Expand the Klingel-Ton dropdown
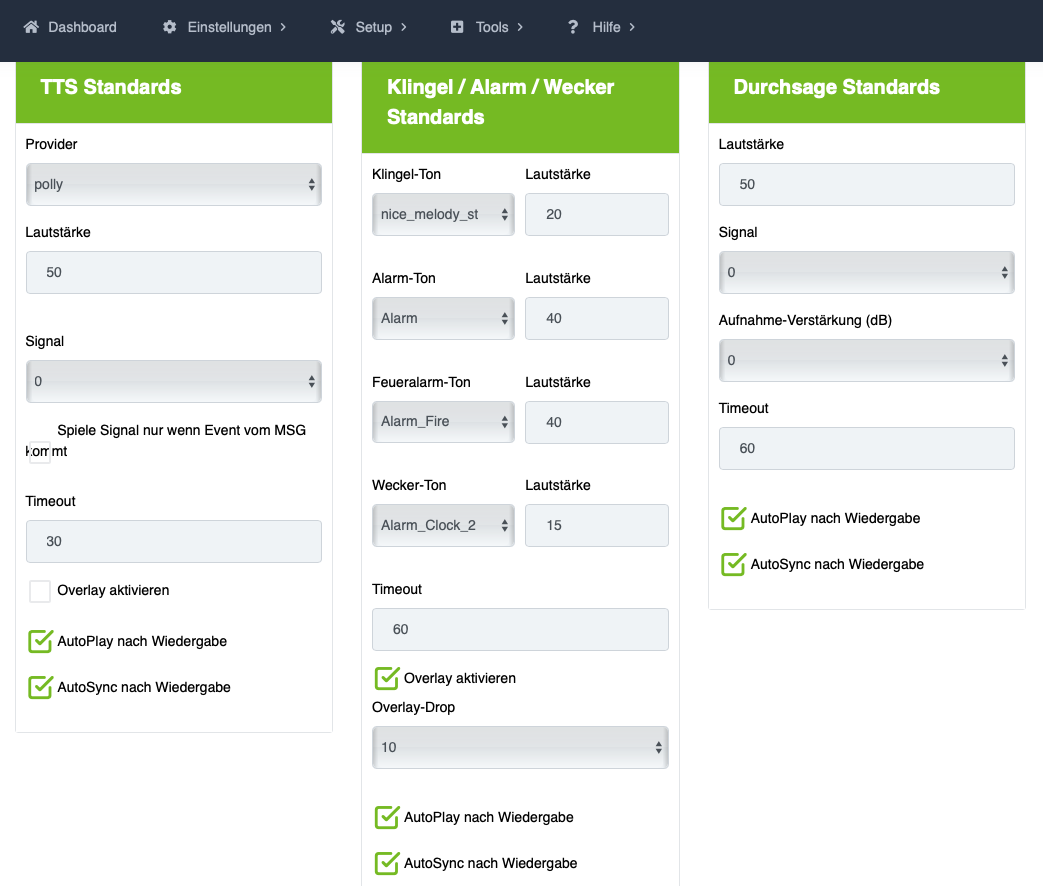 [443, 215]
